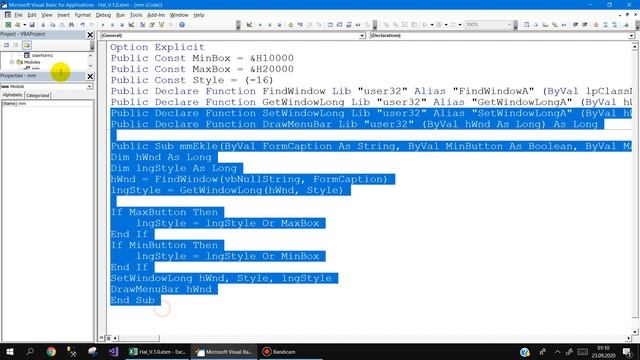This screenshot has height=360, width=640.
Task: Click the Uncomment Block icon in Edit toolbar
Action: click(615, 25)
